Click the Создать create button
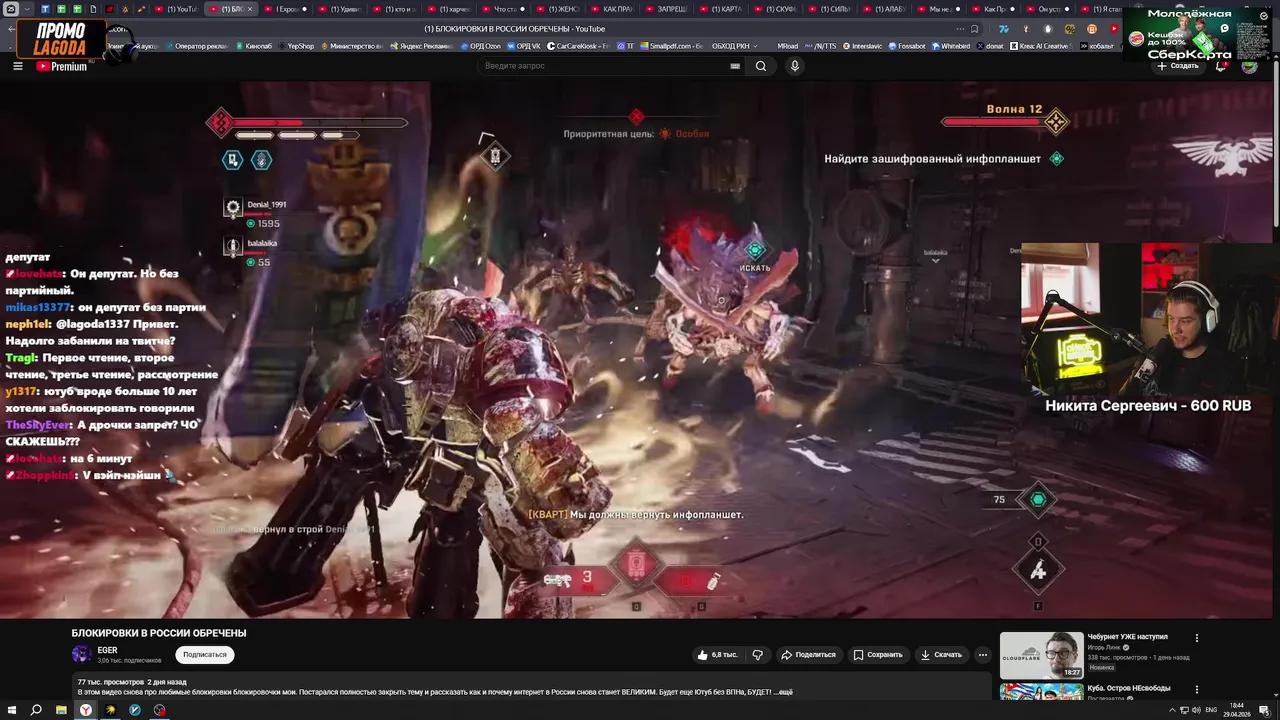 point(1177,66)
